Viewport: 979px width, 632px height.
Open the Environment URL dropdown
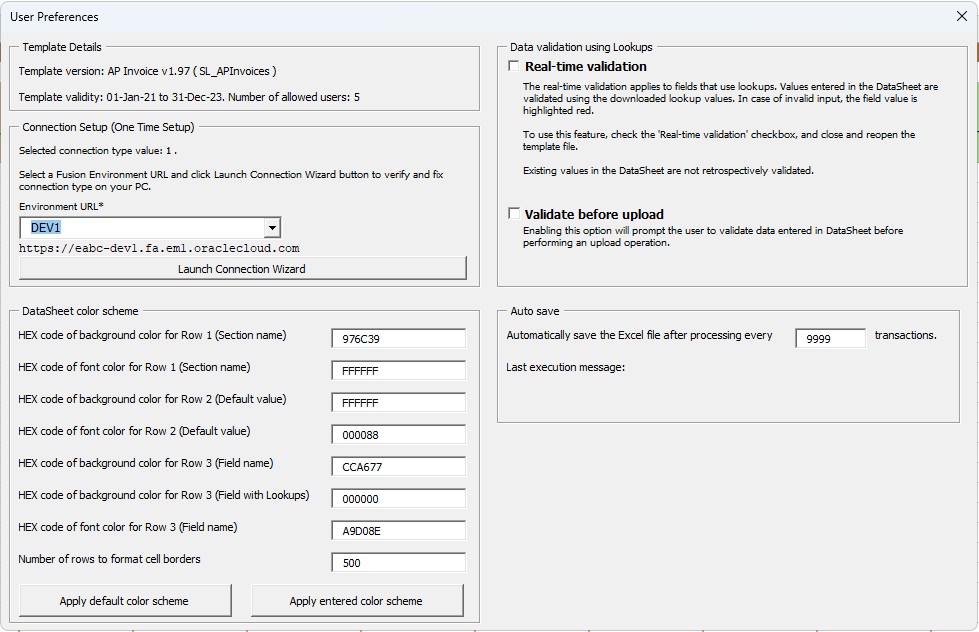(x=272, y=226)
